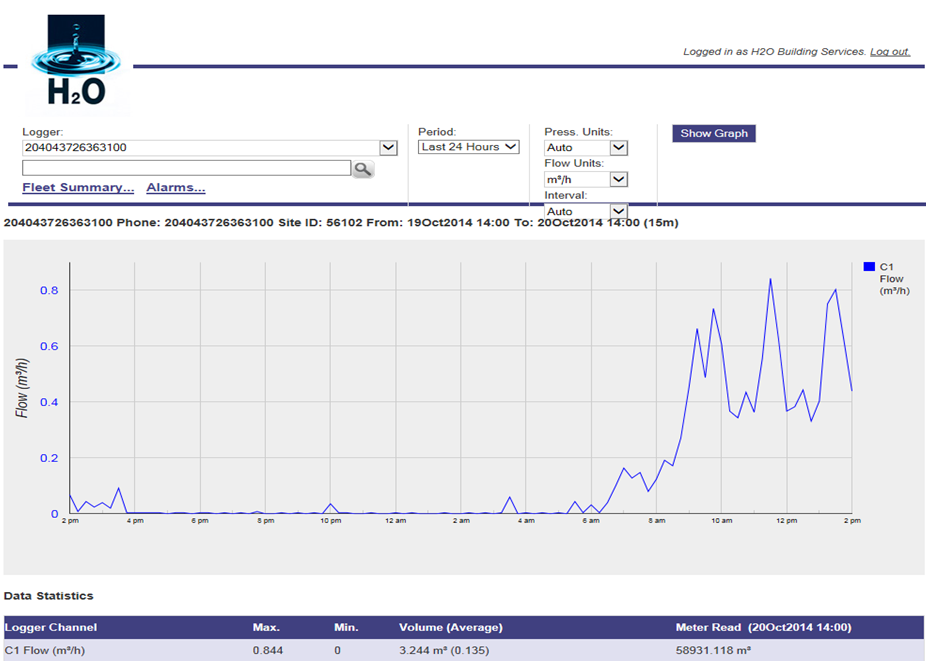Expand the Interval dropdown
Image resolution: width=926 pixels, height=661 pixels.
(618, 211)
